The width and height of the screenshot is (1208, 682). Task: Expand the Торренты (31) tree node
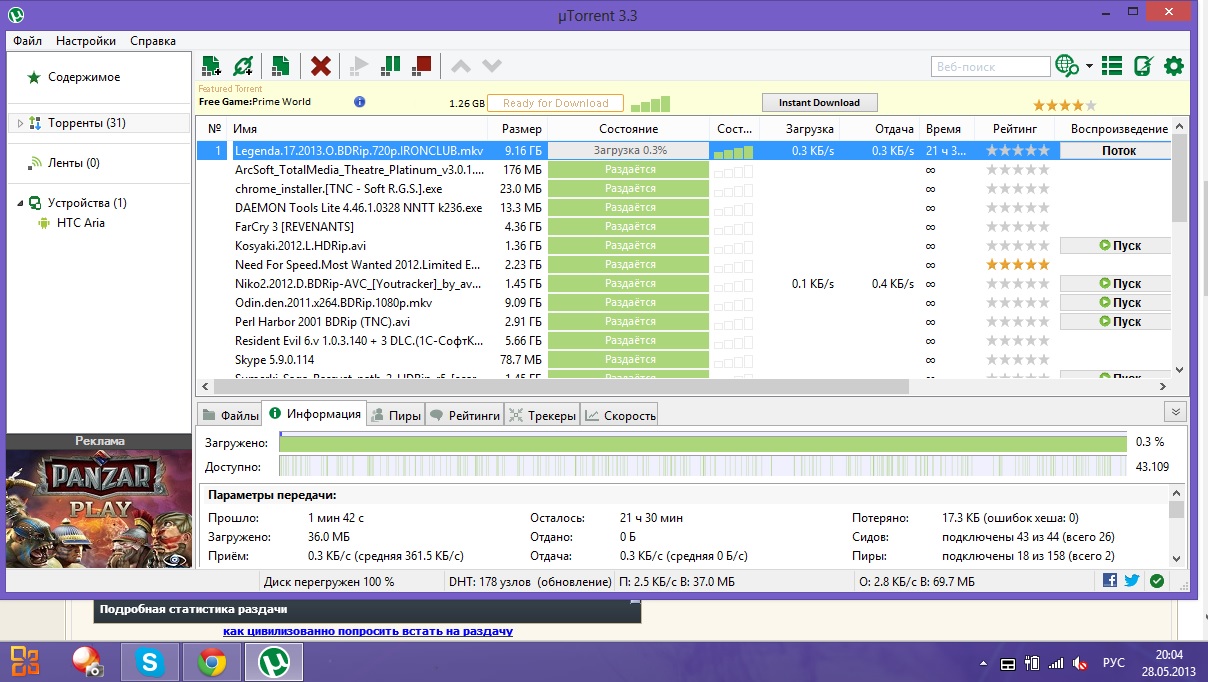click(x=21, y=123)
